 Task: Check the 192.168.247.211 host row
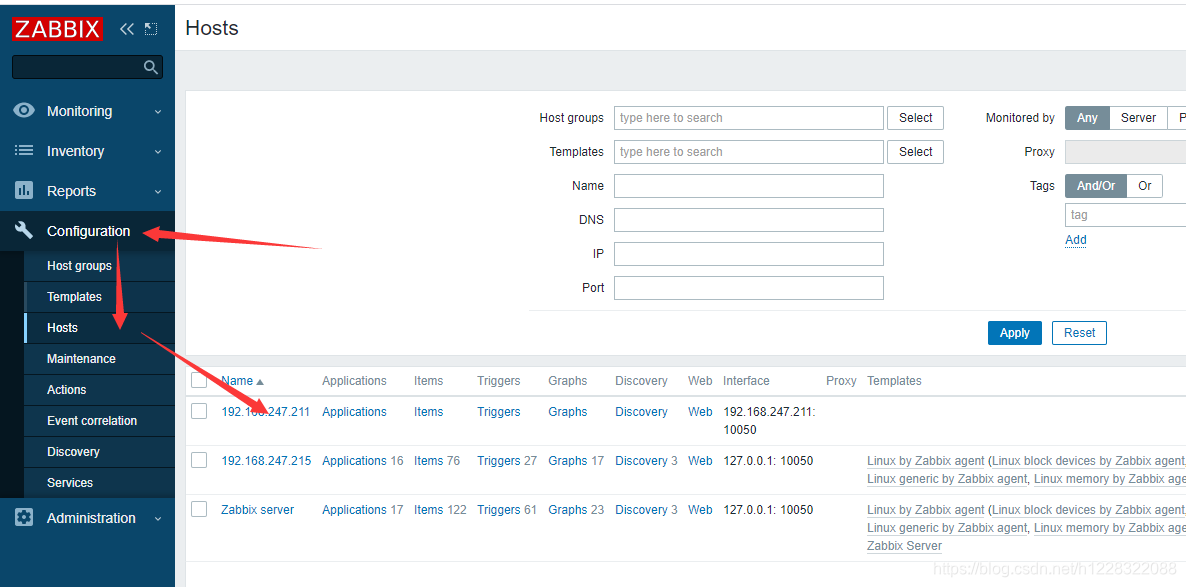[x=199, y=411]
